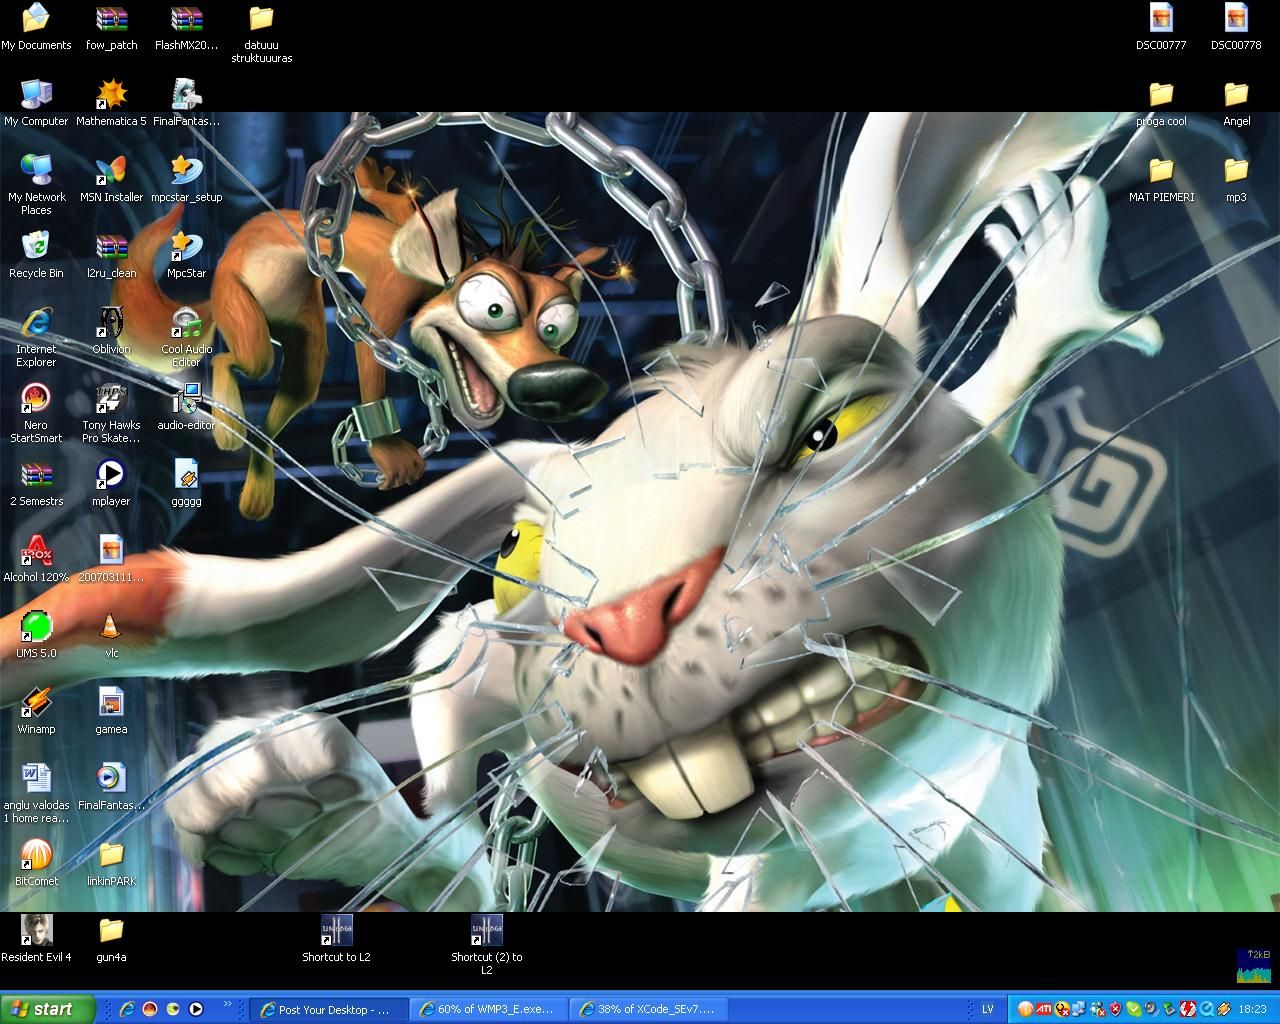Select the mpcstar_setup icon
This screenshot has height=1024, width=1280.
coord(186,179)
